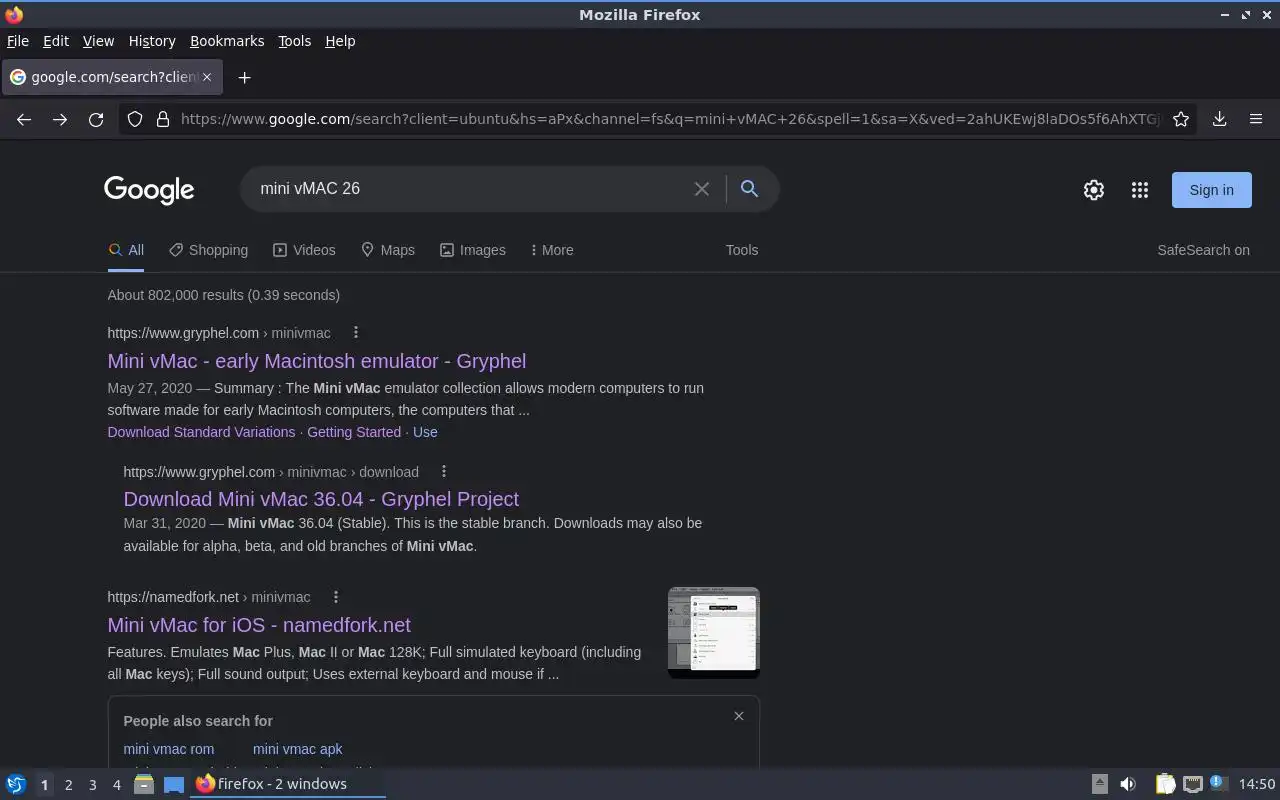Switch to Shopping results tab
Viewport: 1280px width, 800px height.
(x=208, y=250)
